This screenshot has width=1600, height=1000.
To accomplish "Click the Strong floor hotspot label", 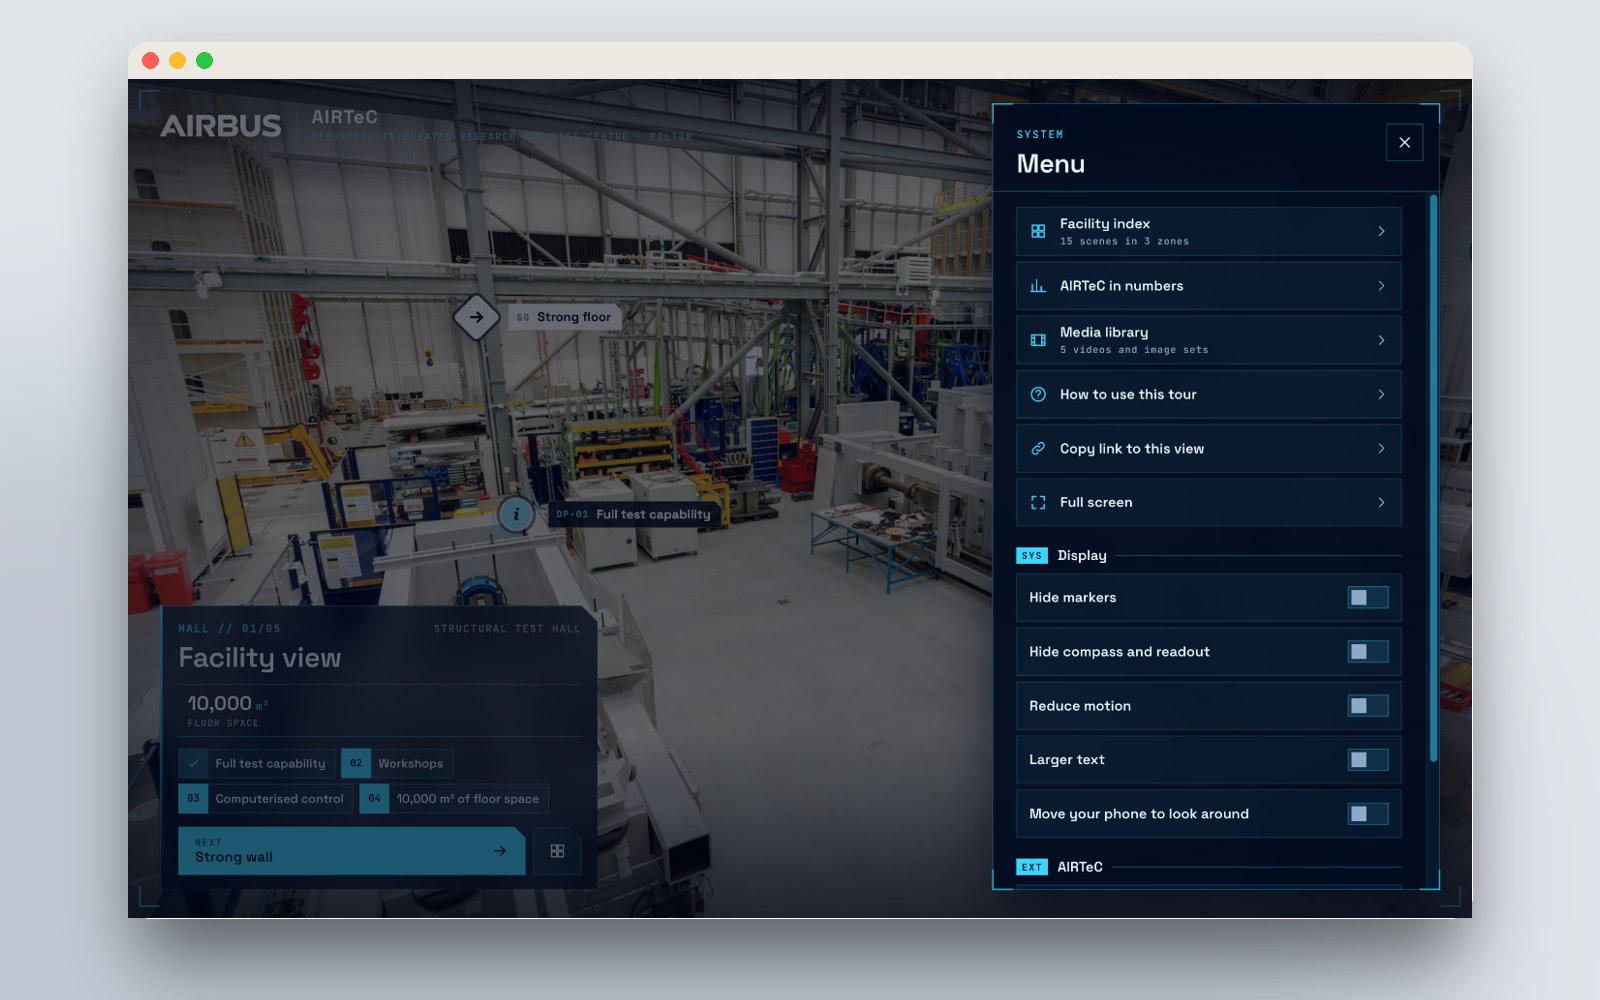I will [565, 317].
